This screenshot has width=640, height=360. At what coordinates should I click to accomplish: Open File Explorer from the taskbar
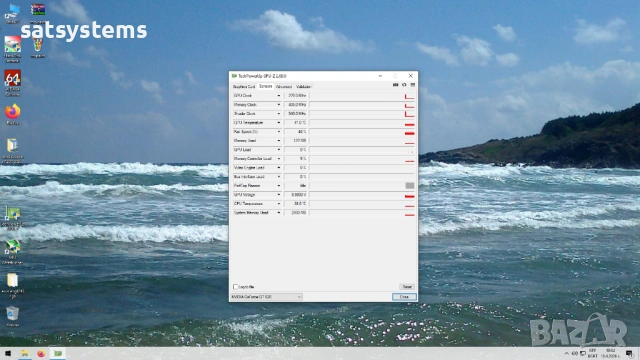click(x=24, y=353)
